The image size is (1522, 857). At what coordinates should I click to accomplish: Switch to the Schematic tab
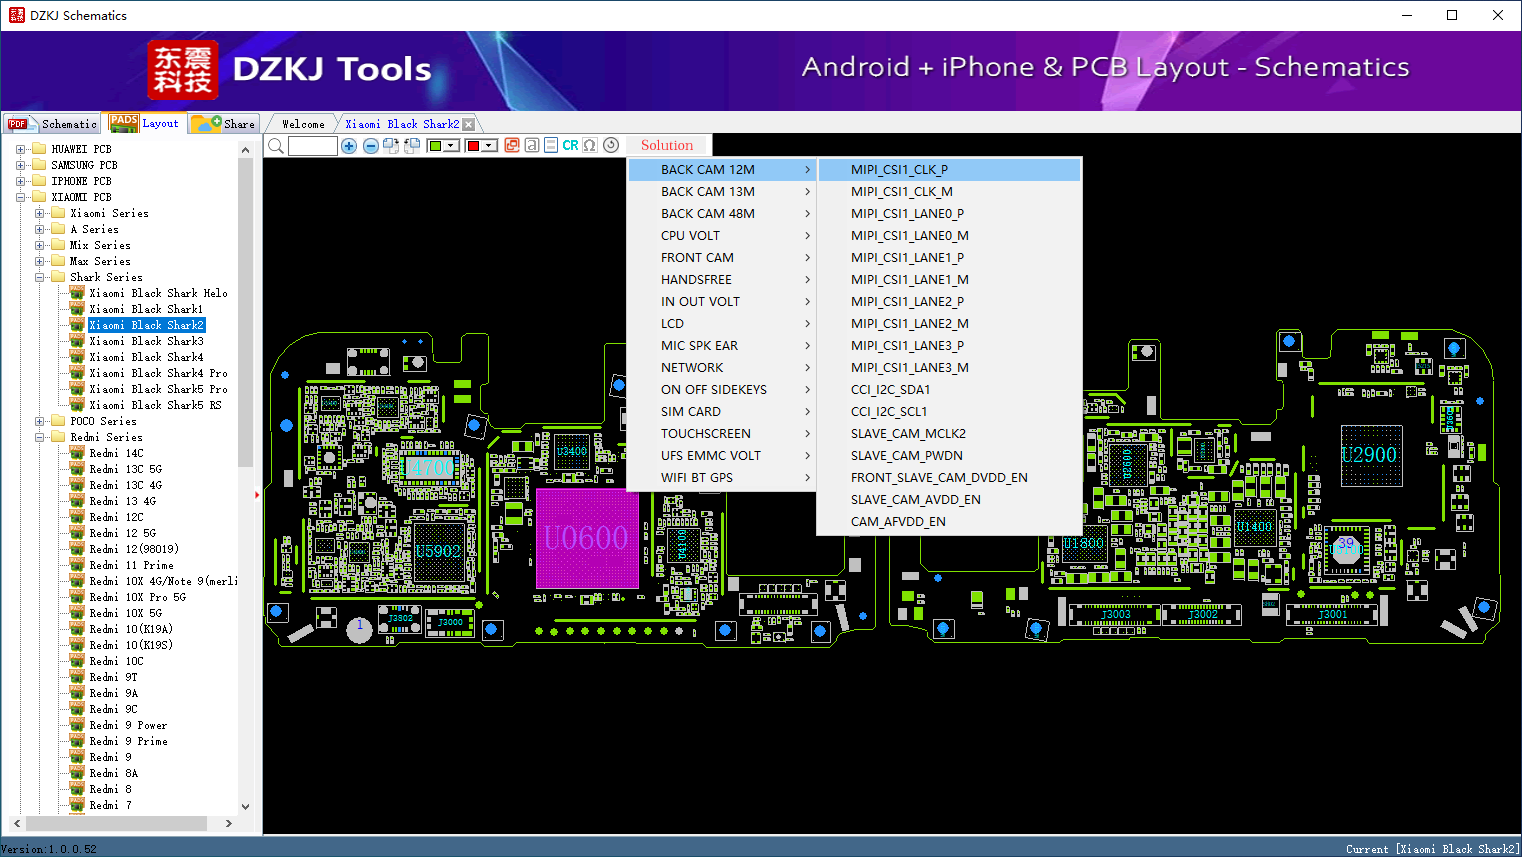pyautogui.click(x=53, y=124)
